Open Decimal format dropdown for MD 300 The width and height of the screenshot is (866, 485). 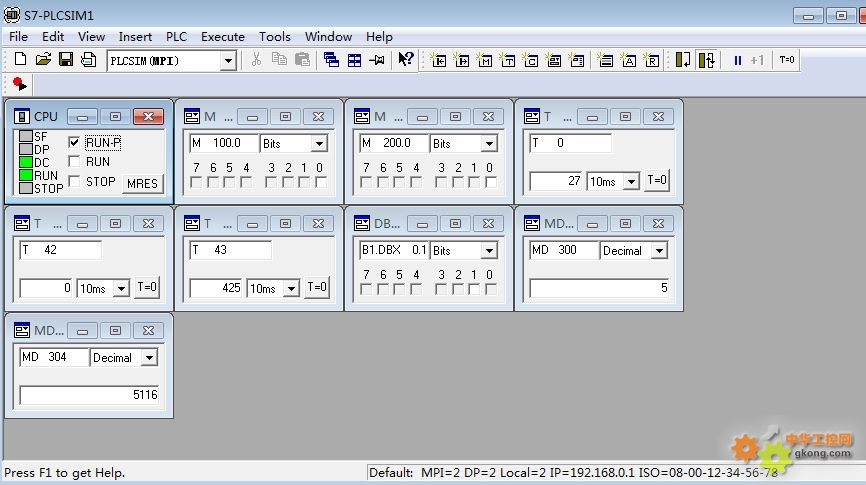(659, 251)
